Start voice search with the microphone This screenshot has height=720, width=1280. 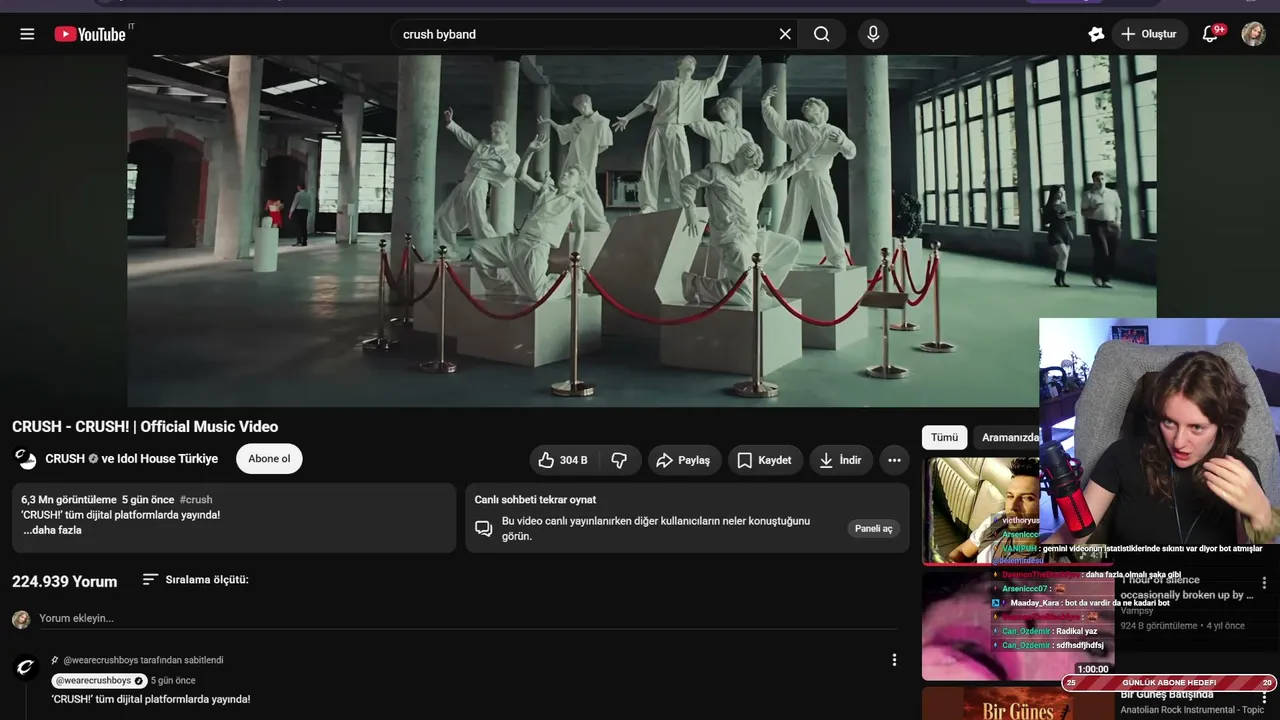pyautogui.click(x=873, y=34)
